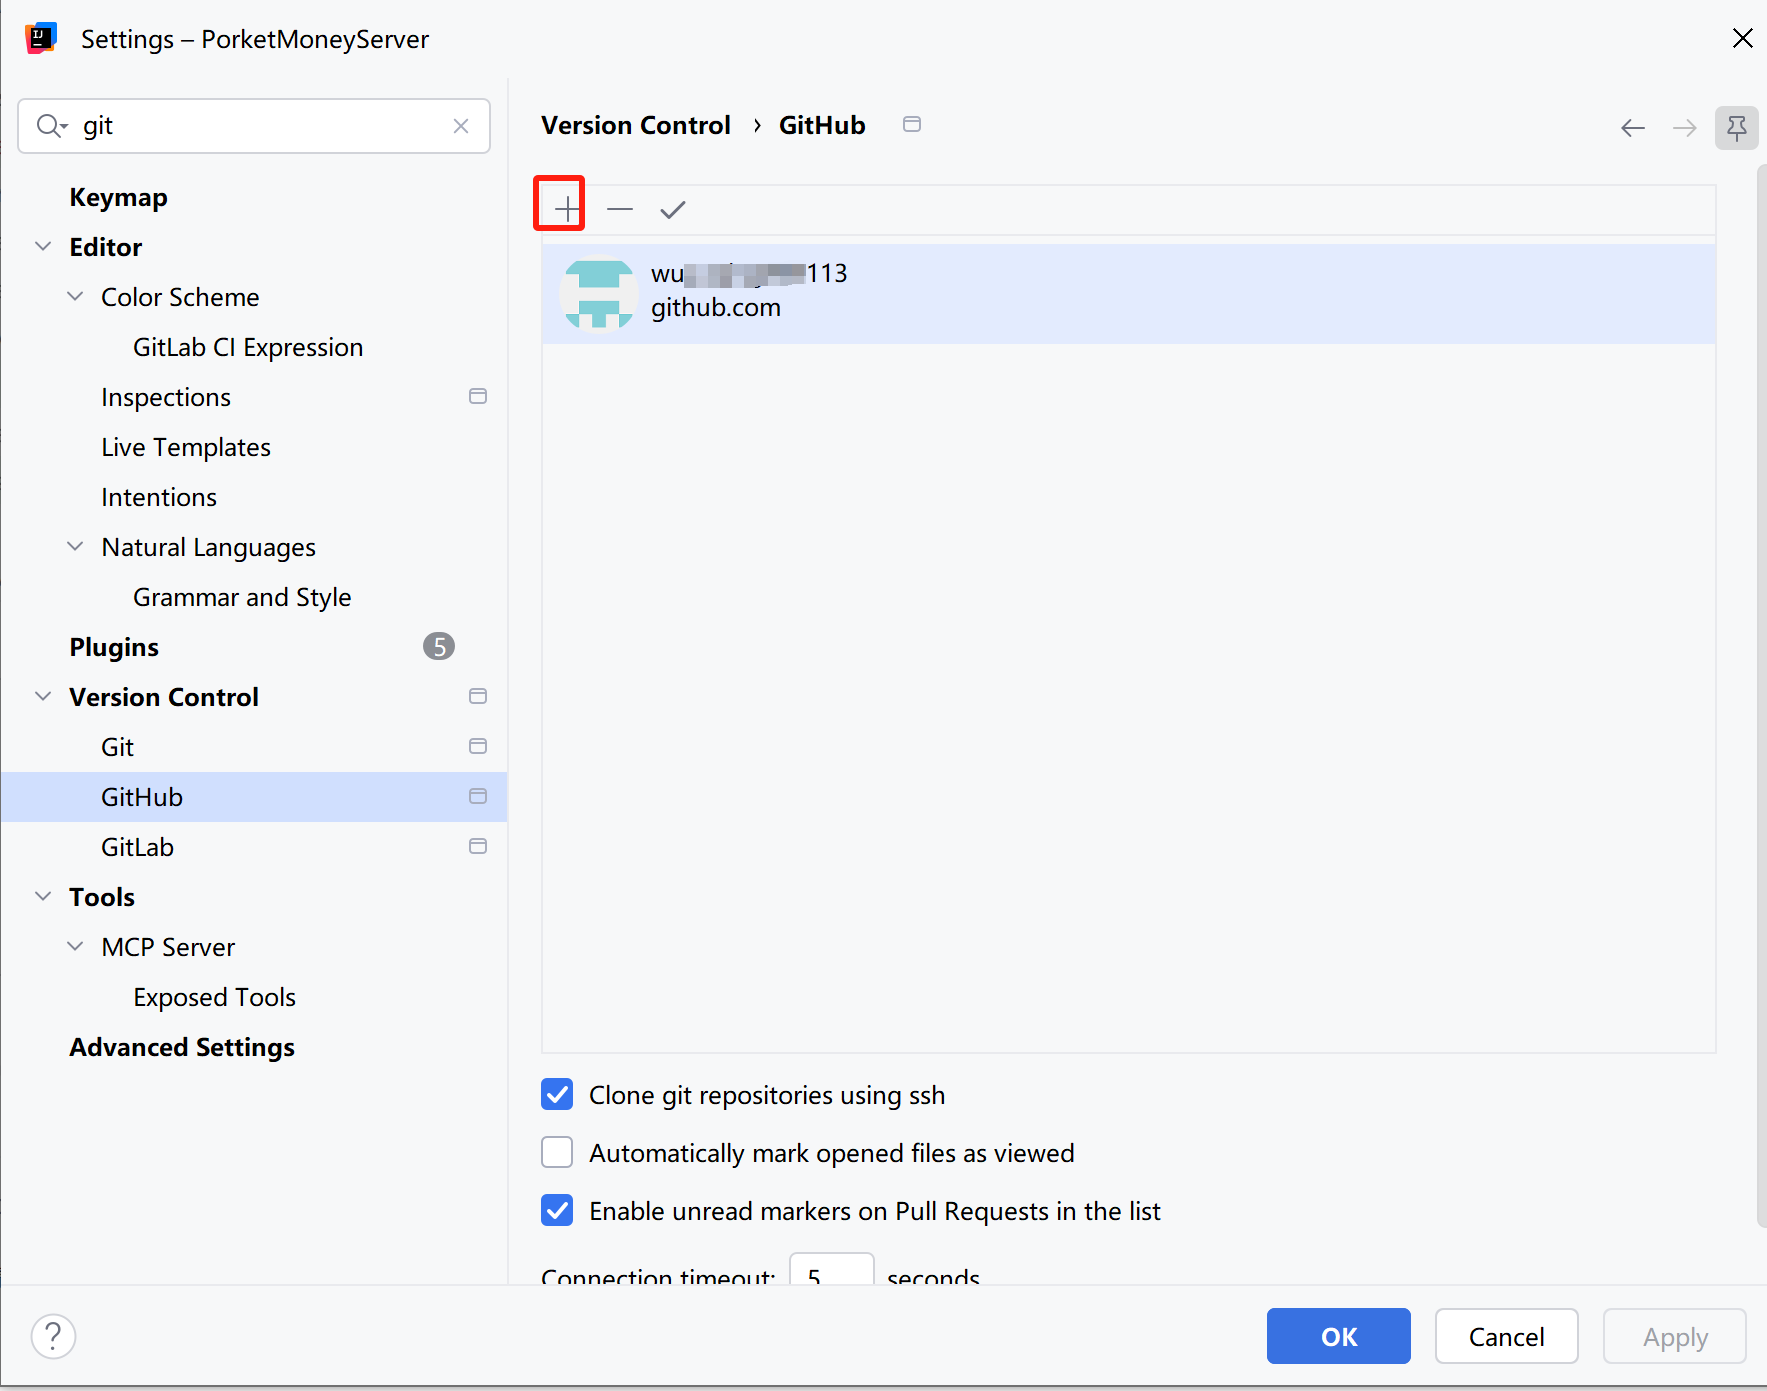Viewport: 1767px width, 1391px height.
Task: Click the Connection timeout seconds field
Action: [832, 1270]
